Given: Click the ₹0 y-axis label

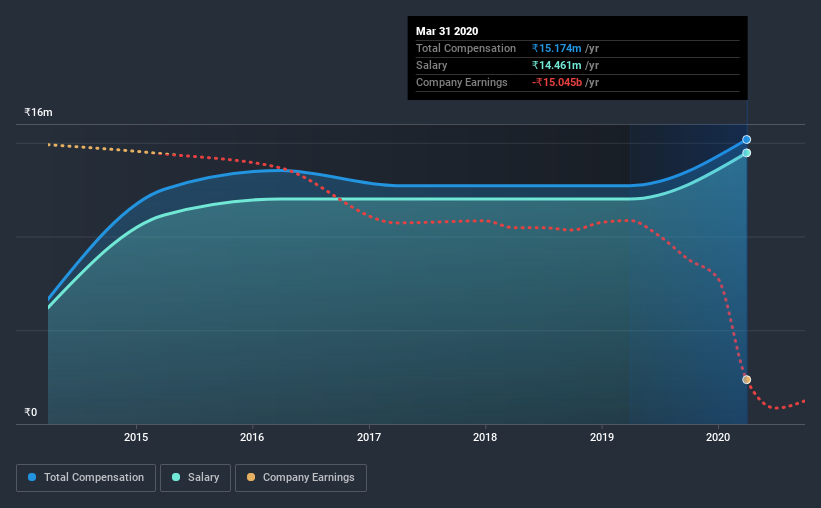Looking at the screenshot, I should pyautogui.click(x=31, y=412).
